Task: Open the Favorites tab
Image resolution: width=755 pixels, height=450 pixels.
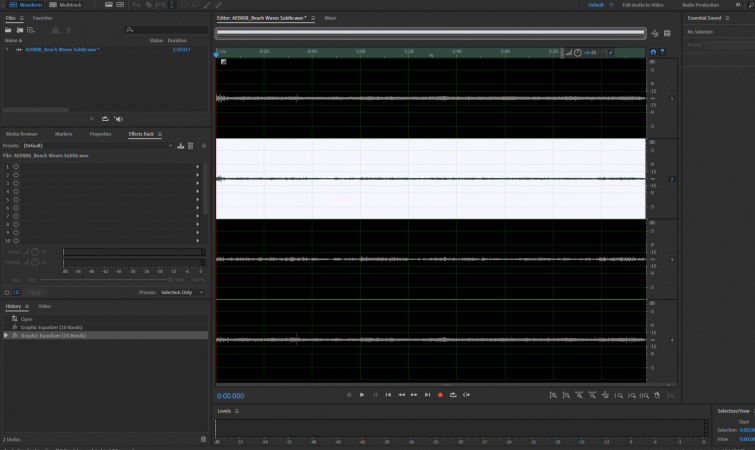Action: (x=42, y=18)
